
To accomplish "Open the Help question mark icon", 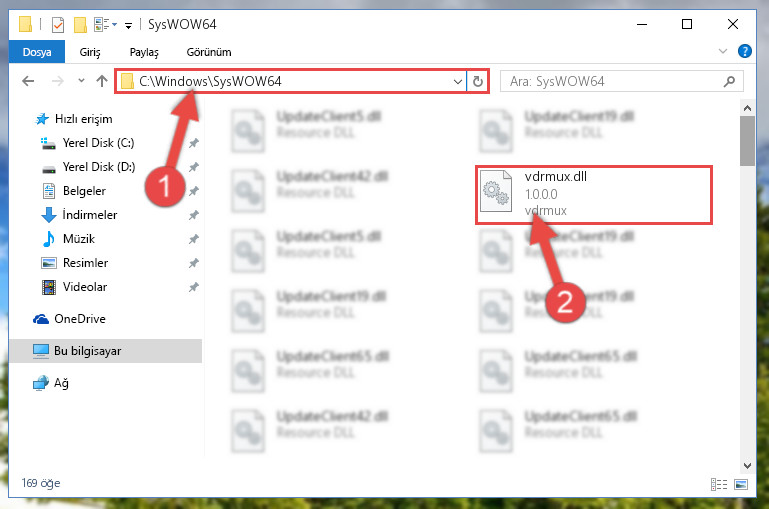I will pos(744,51).
